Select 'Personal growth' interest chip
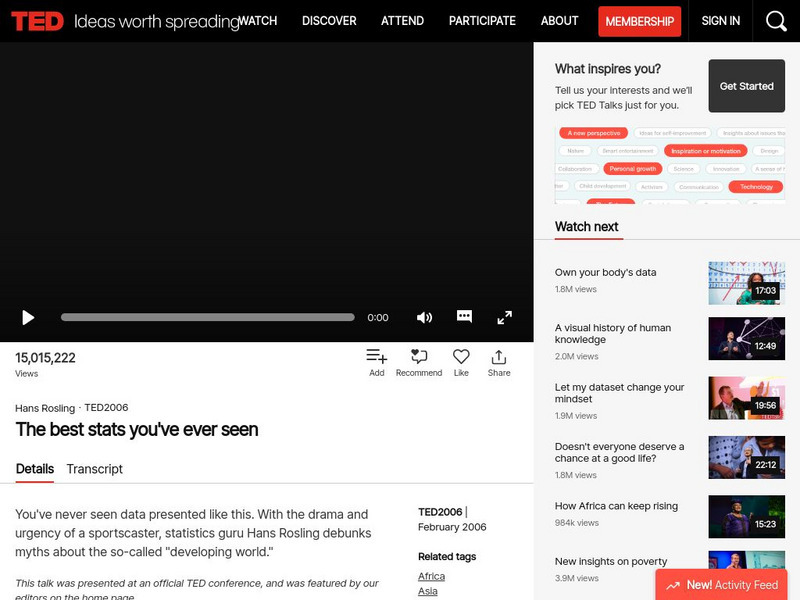Viewport: 800px width, 600px height. (x=633, y=169)
